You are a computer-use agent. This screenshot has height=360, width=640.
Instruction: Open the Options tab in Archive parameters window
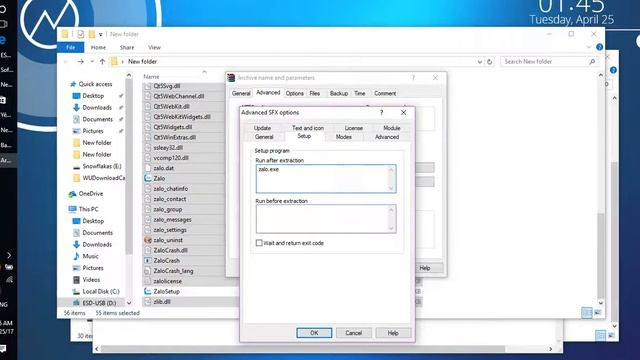(294, 93)
